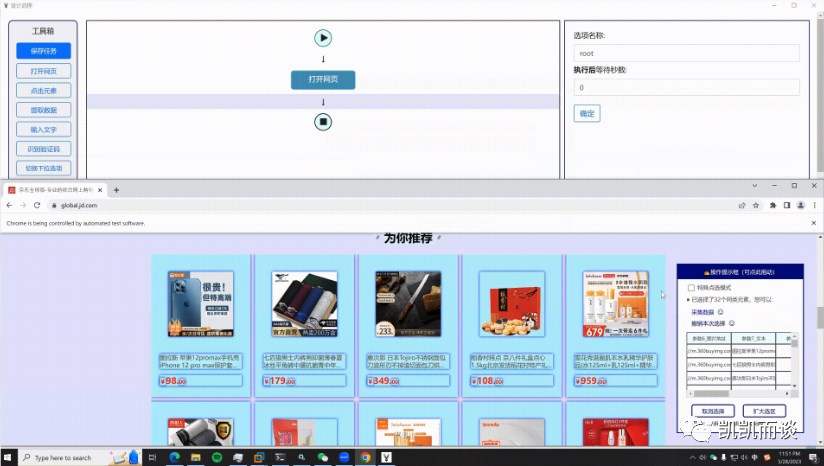Add 打开网页 step from the toolbox
Image resolution: width=824 pixels, height=466 pixels.
pyautogui.click(x=44, y=71)
